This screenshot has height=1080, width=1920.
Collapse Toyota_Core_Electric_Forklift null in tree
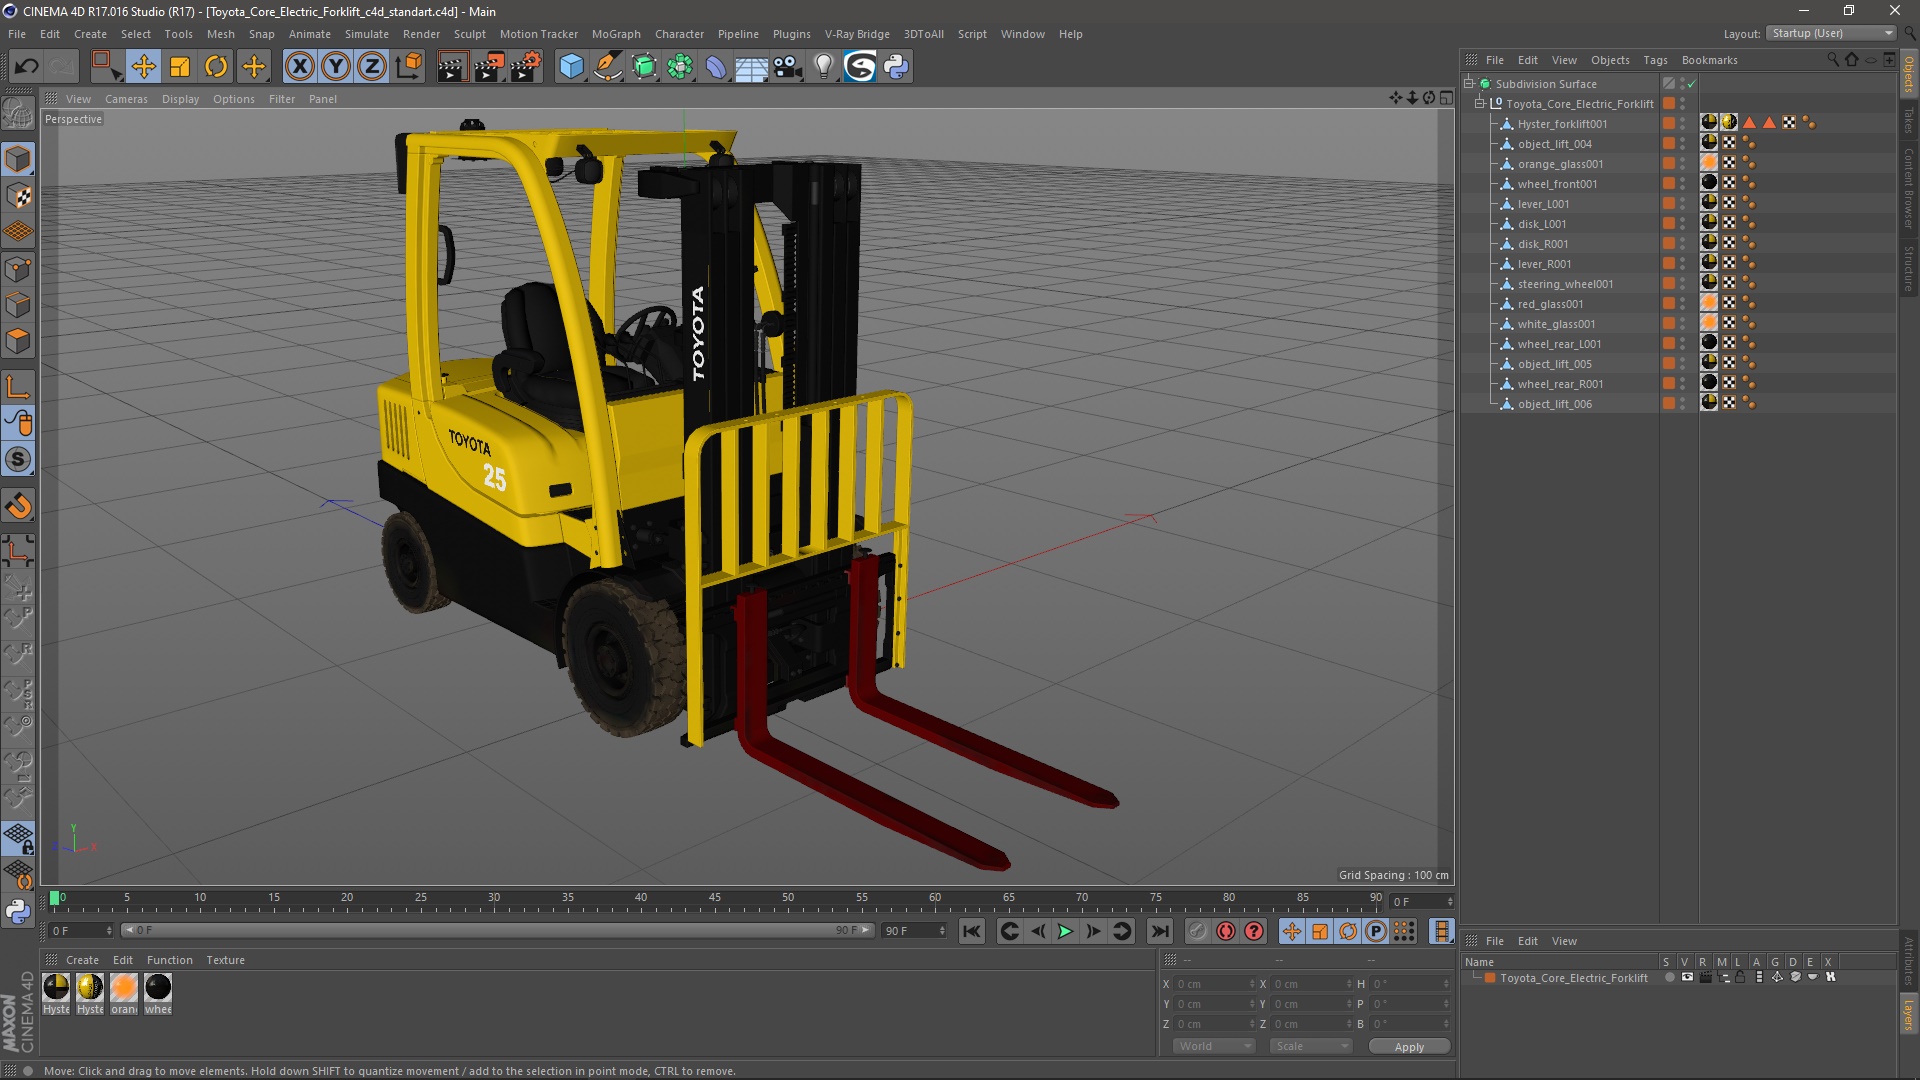(1480, 104)
